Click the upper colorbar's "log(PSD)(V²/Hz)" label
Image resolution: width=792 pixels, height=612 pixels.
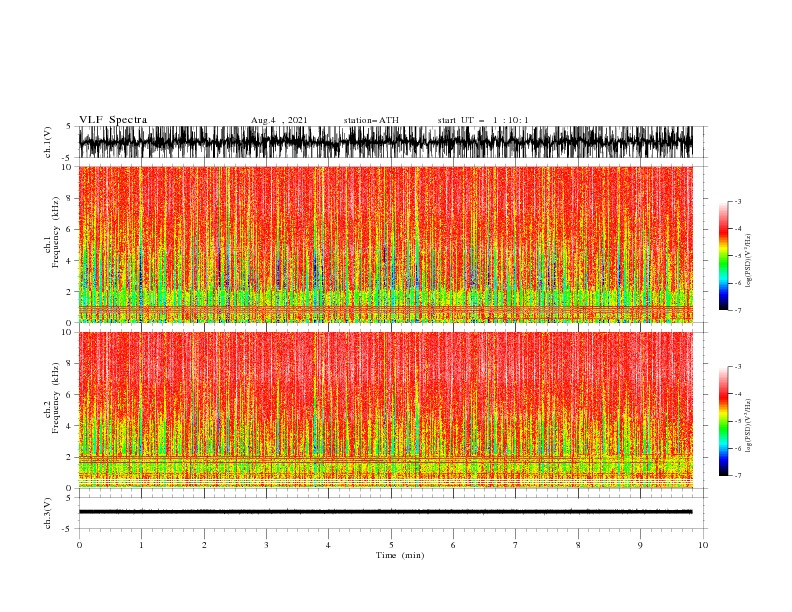pos(748,261)
